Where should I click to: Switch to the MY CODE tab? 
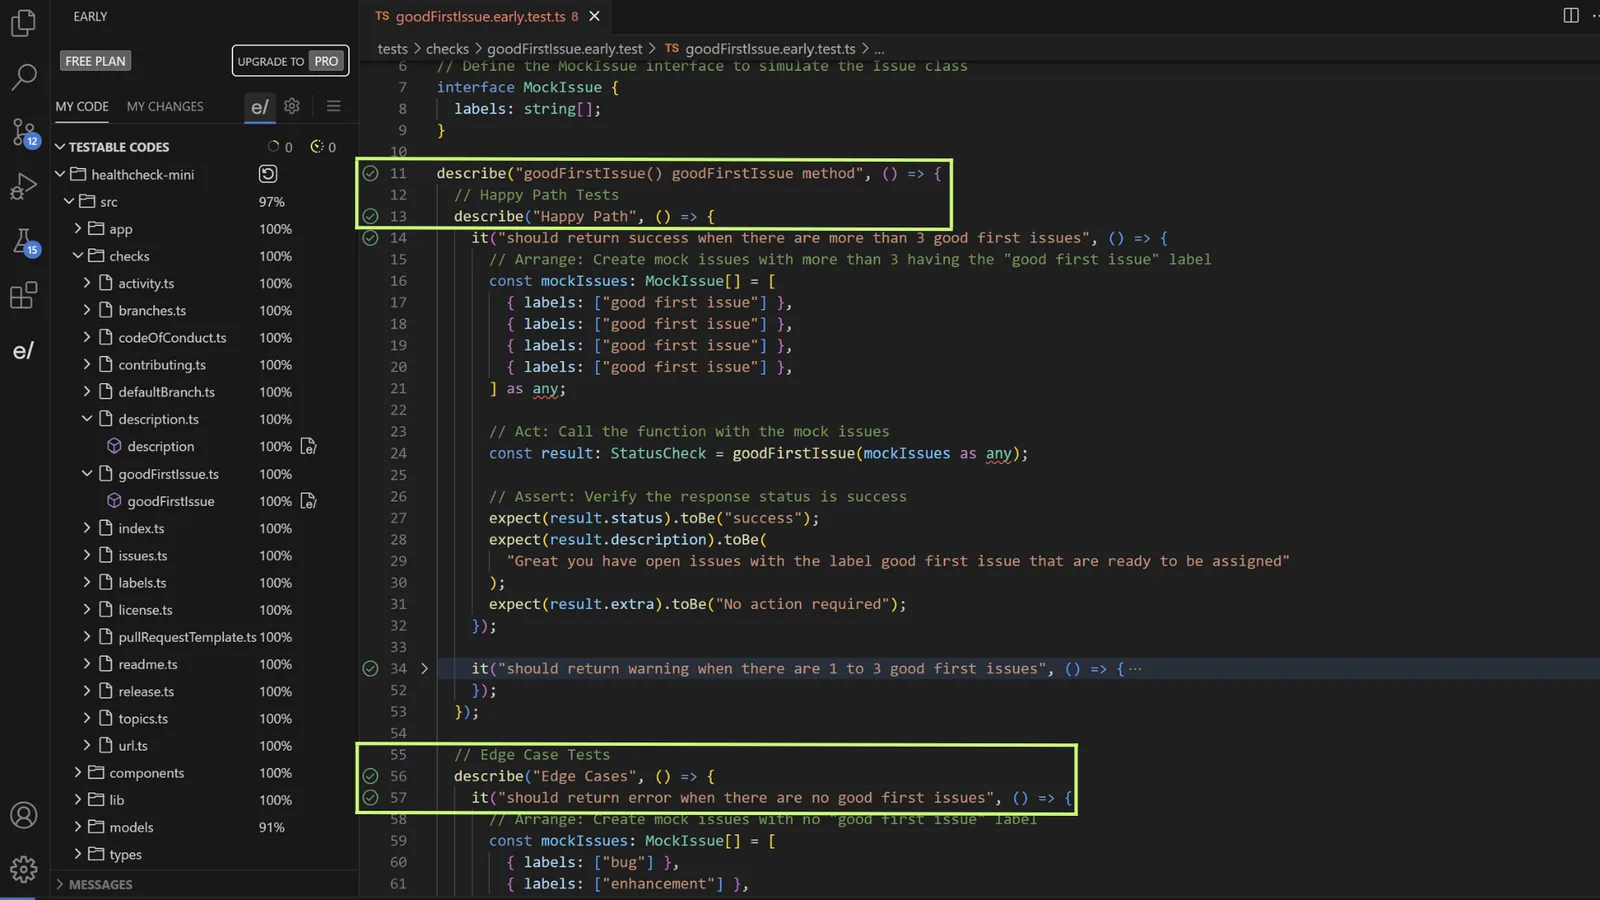click(x=82, y=106)
